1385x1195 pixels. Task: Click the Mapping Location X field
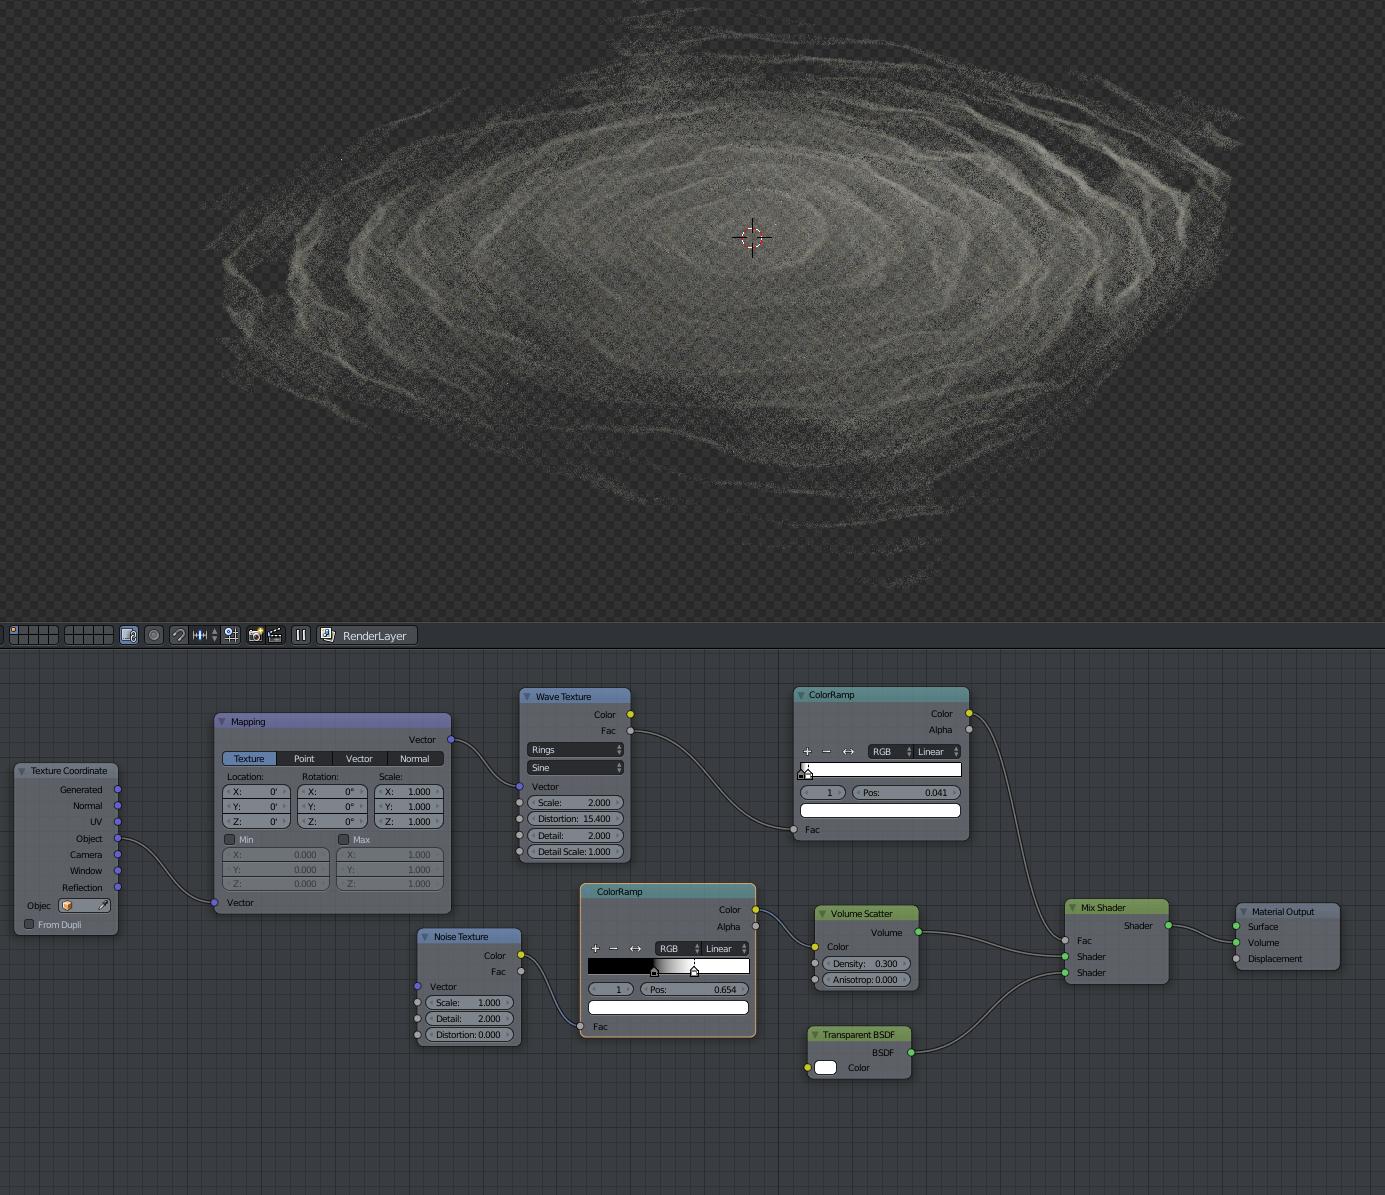coord(256,792)
